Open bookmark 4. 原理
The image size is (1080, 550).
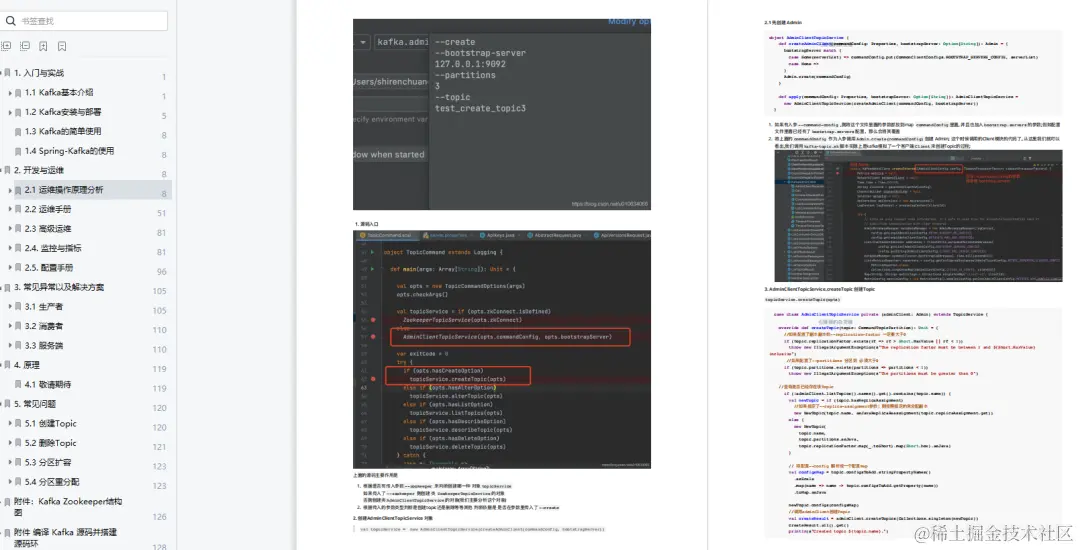tap(27, 366)
